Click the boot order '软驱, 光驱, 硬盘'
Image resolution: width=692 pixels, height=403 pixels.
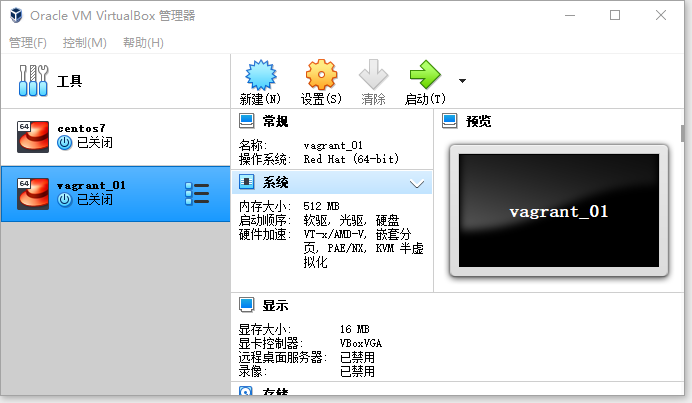351,220
